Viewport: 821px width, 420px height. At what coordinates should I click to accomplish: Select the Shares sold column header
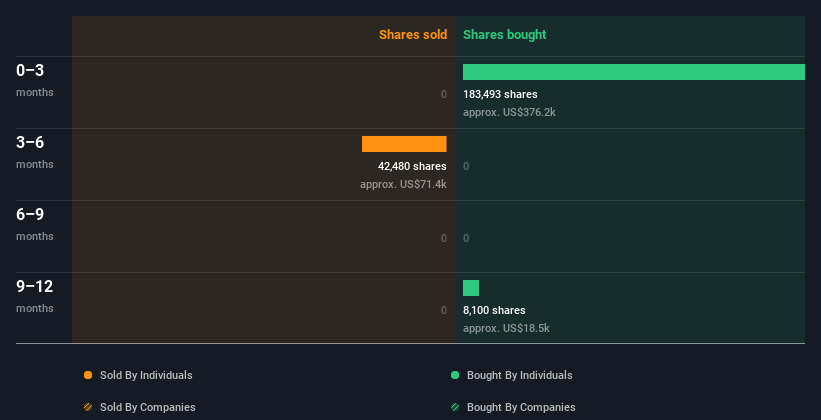tap(412, 35)
